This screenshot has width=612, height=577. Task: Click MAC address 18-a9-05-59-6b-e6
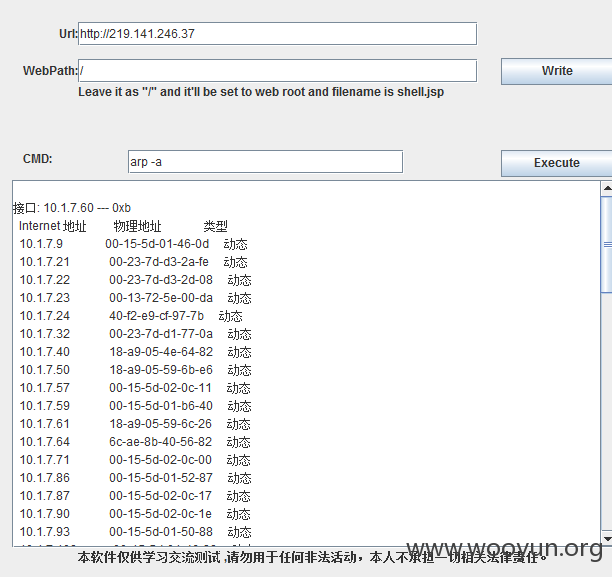click(161, 370)
